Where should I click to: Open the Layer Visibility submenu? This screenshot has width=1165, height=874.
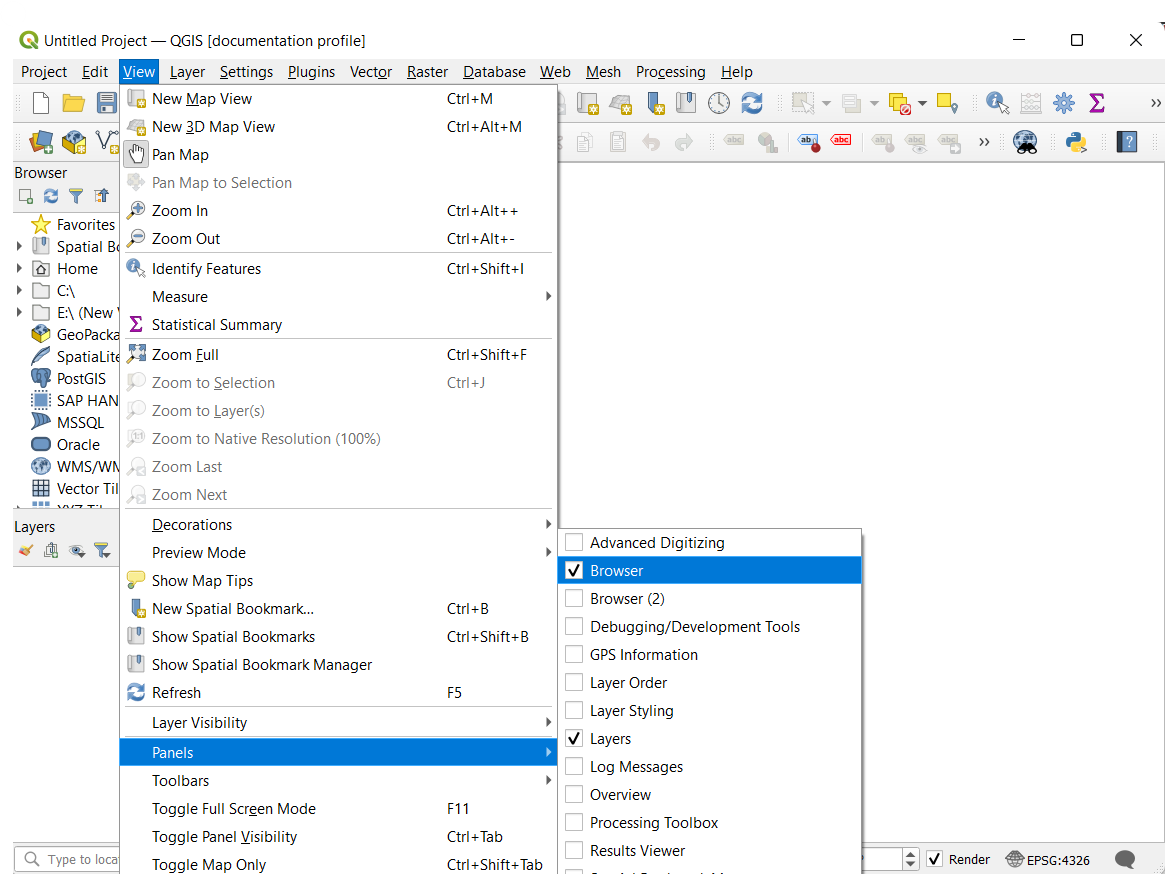(x=339, y=722)
